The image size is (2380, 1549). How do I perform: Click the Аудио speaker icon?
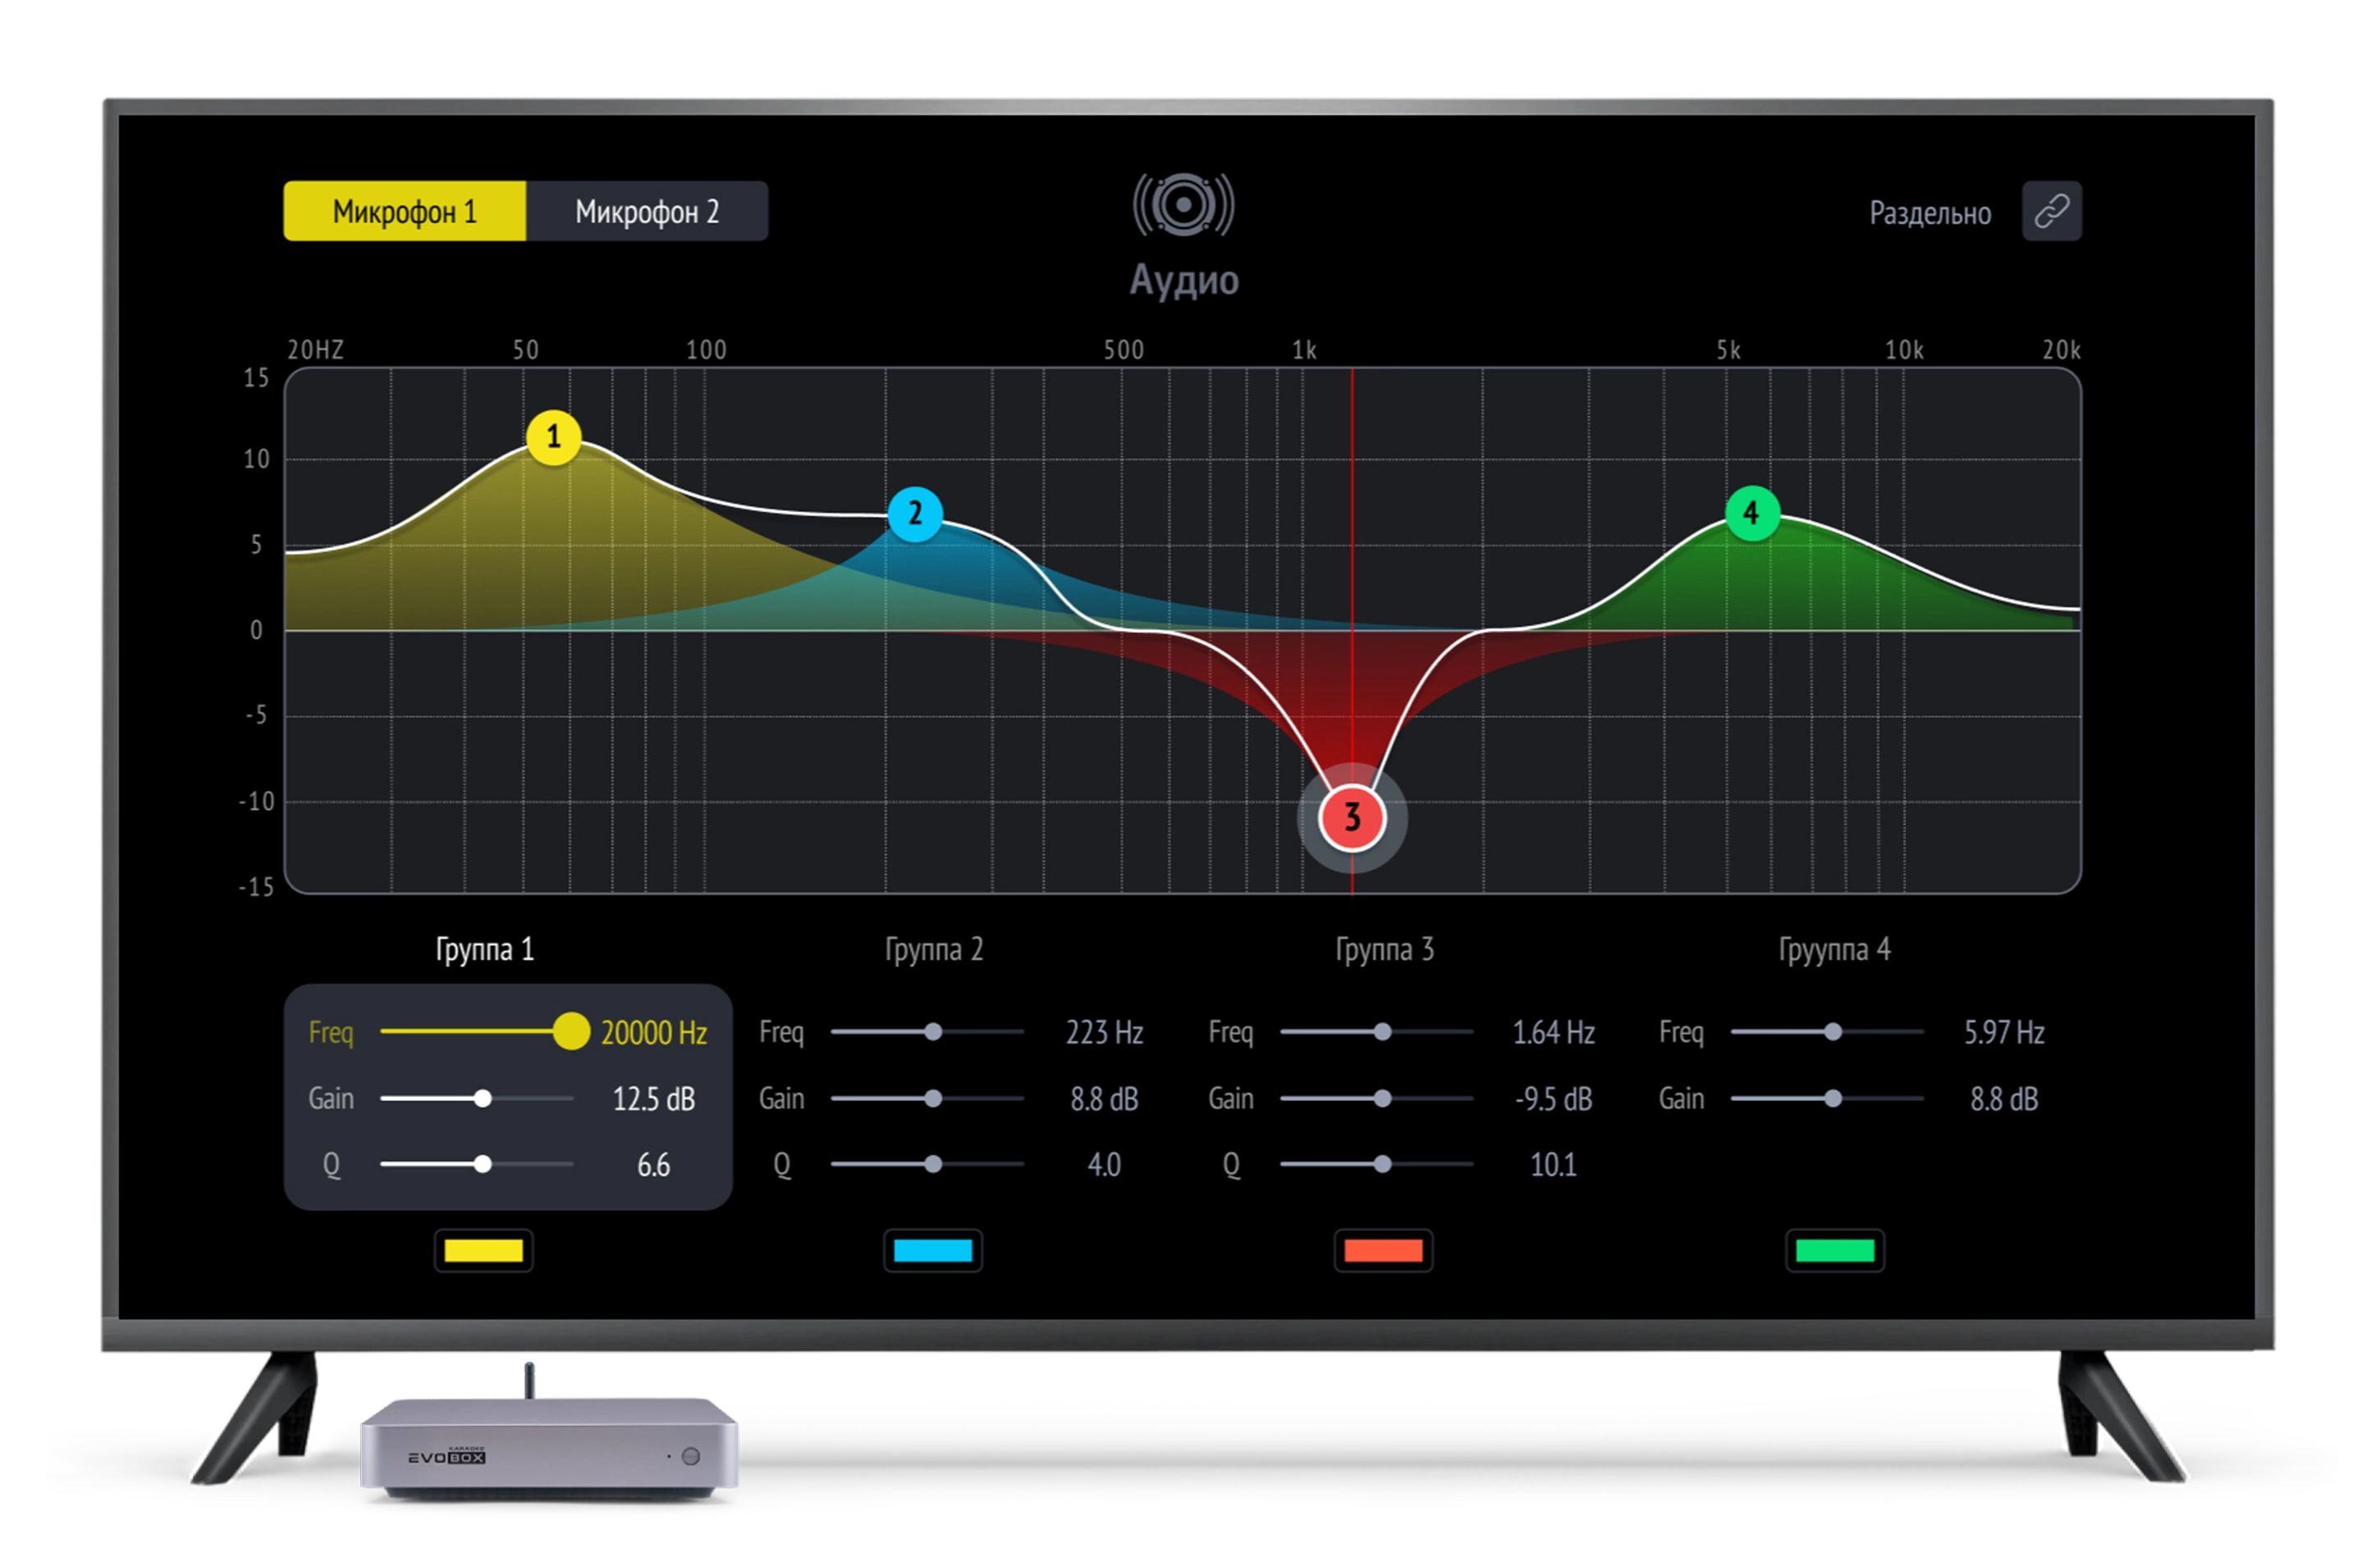tap(1183, 205)
